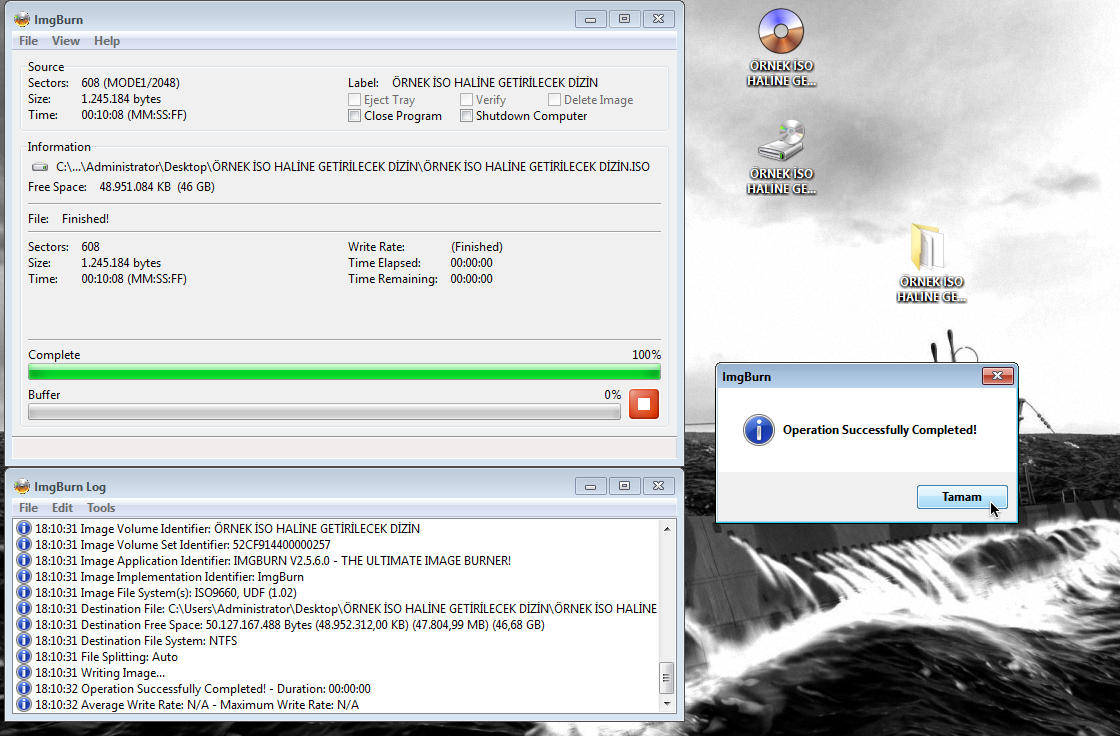Click the 'Write Rate: (Finished)' text
This screenshot has height=736, width=1120.
coord(425,247)
